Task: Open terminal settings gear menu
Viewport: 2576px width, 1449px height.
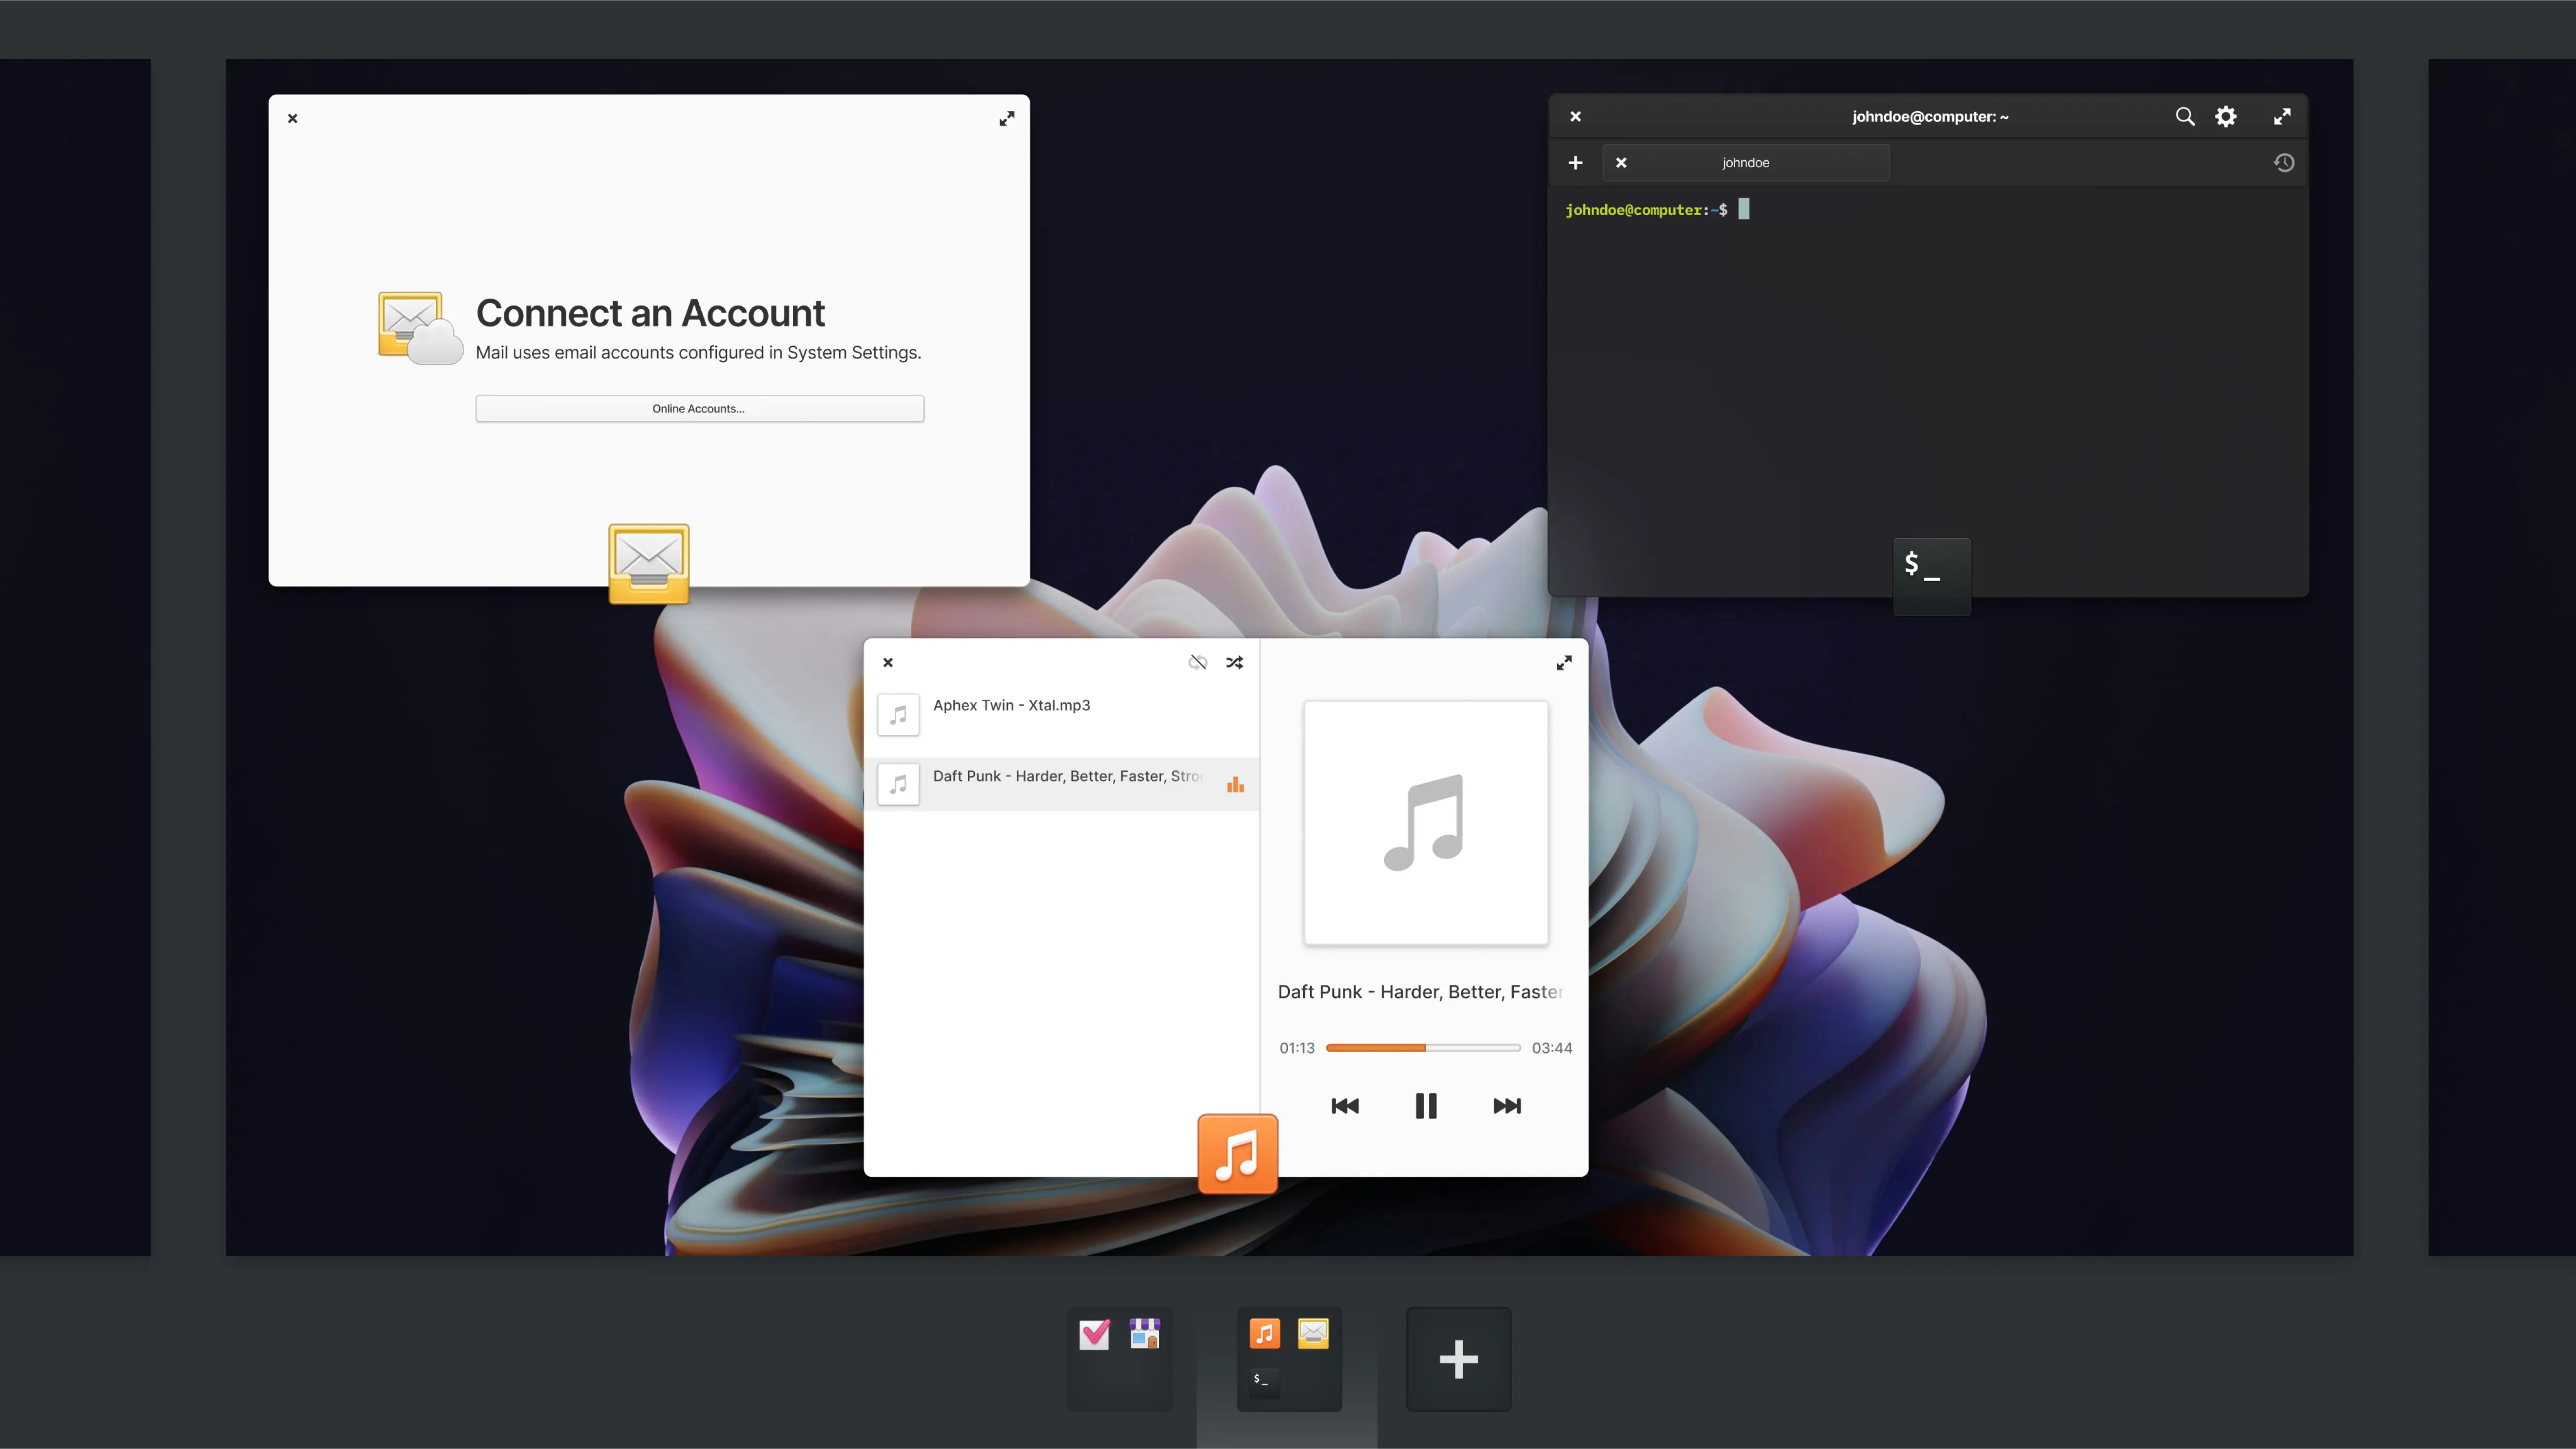Action: [x=2225, y=116]
